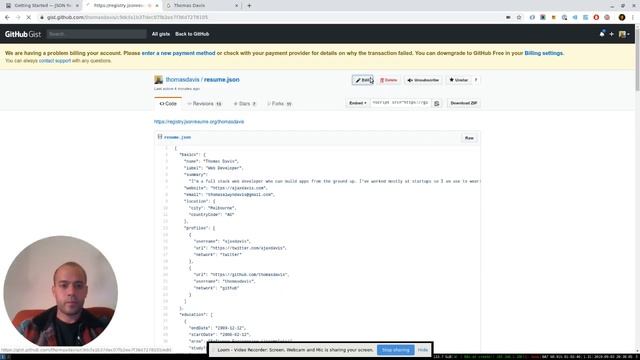Click the "website" line in resume.json

pyautogui.click(x=226, y=188)
